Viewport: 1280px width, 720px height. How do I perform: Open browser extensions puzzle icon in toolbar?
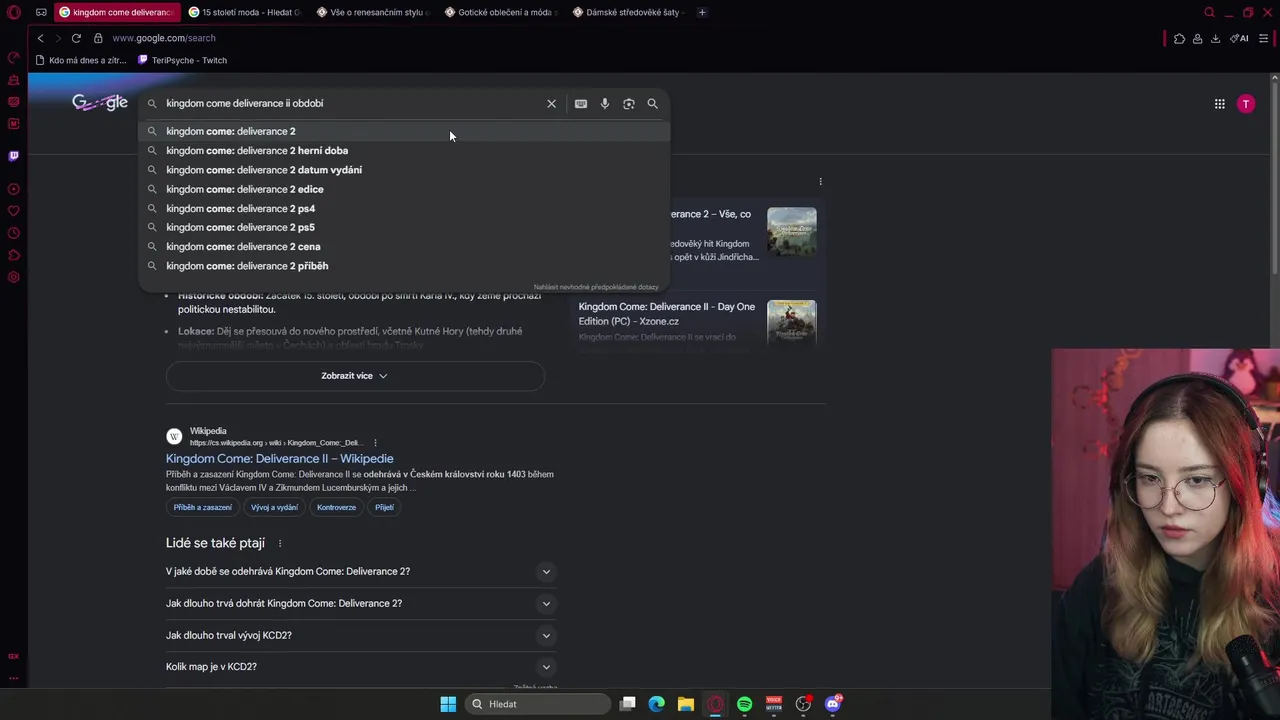1180,38
